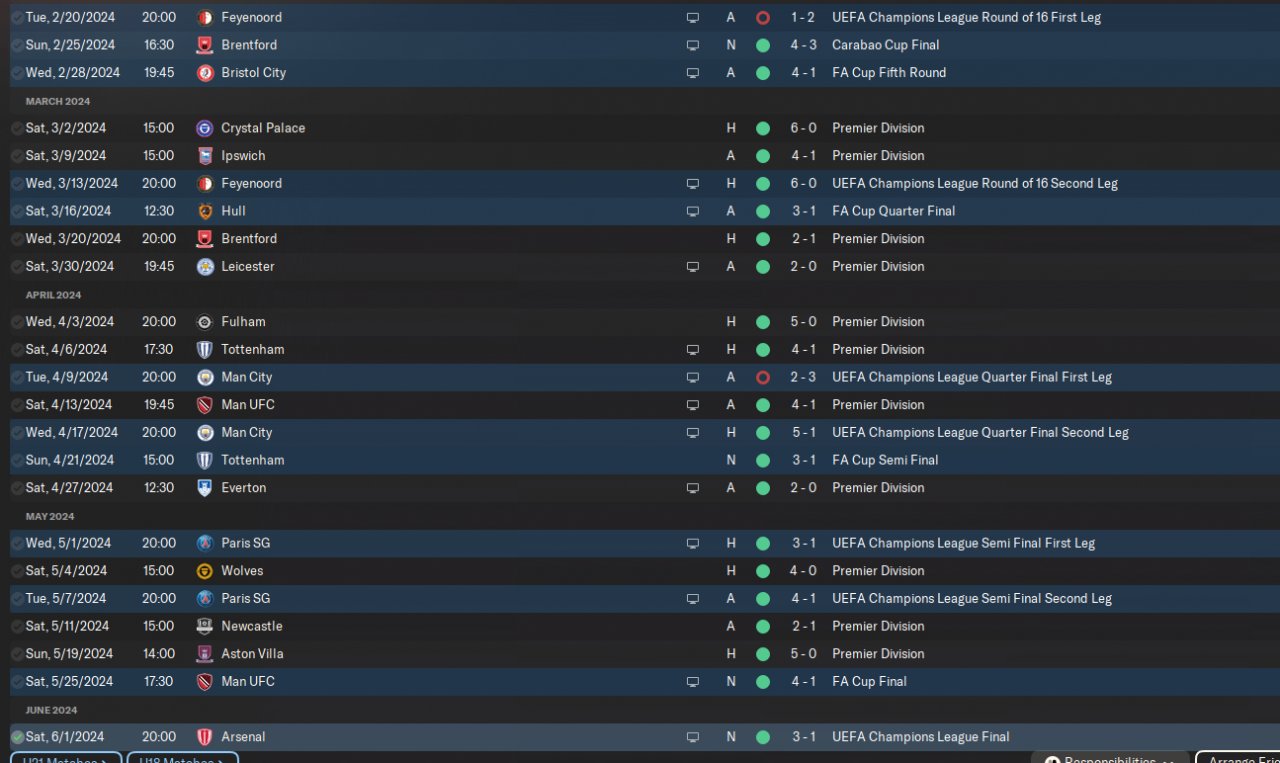Toggle the checkmark beside Sat, 3/2/2024
Screen dimensions: 1280x763
point(17,128)
